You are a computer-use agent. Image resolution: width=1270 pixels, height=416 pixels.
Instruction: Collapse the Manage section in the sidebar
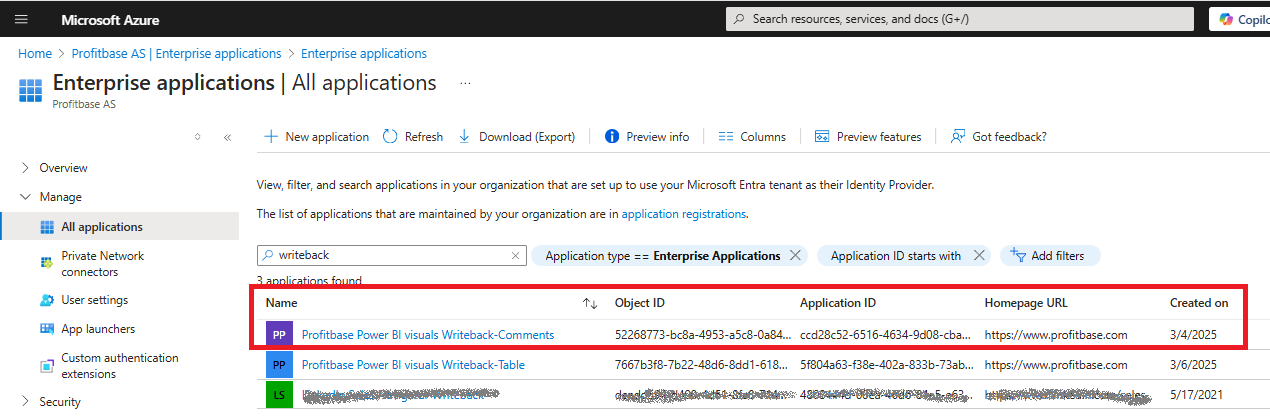pos(60,197)
